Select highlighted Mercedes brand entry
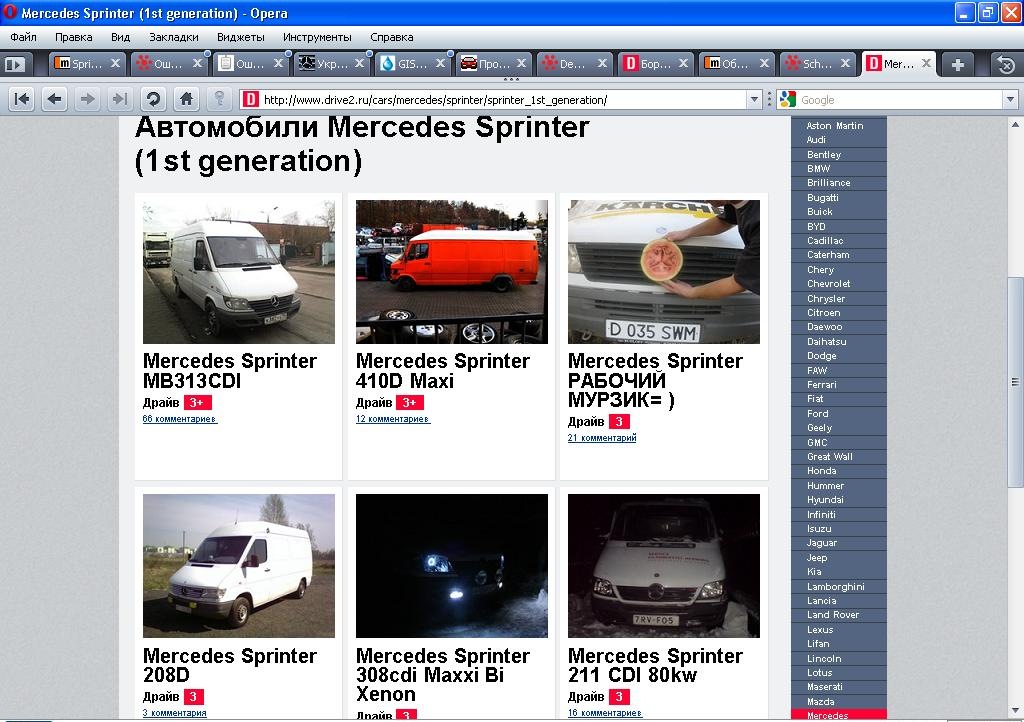This screenshot has width=1024, height=722. (x=839, y=715)
